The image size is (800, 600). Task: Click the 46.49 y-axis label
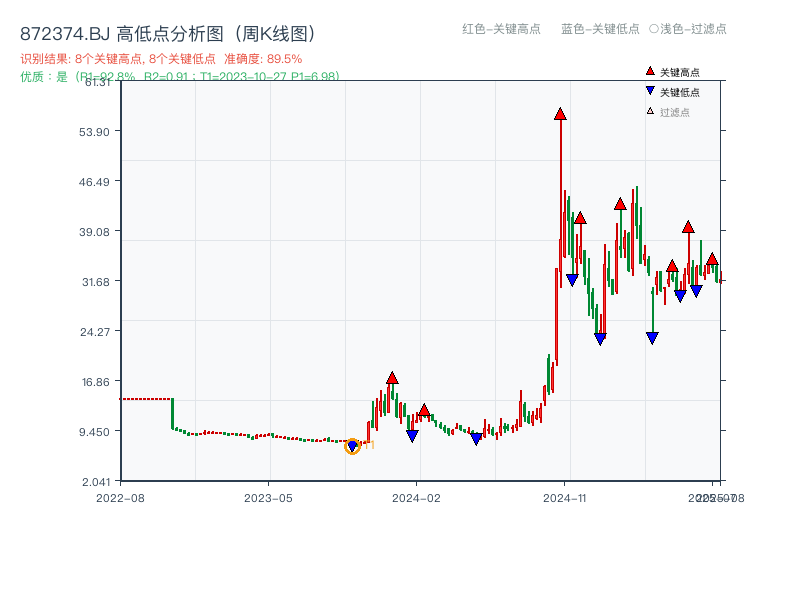94,182
